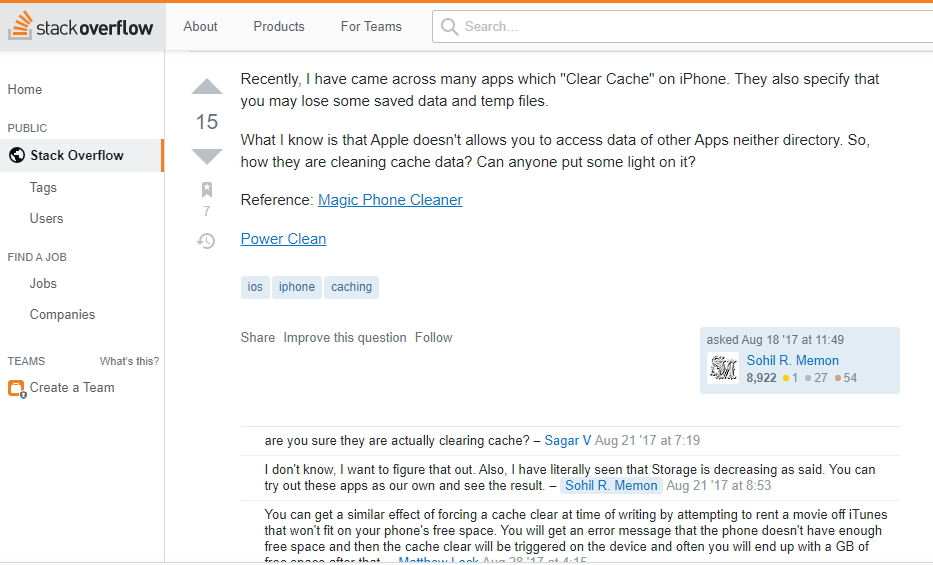
Task: Click the Create a Team briefcase icon
Action: [16, 388]
